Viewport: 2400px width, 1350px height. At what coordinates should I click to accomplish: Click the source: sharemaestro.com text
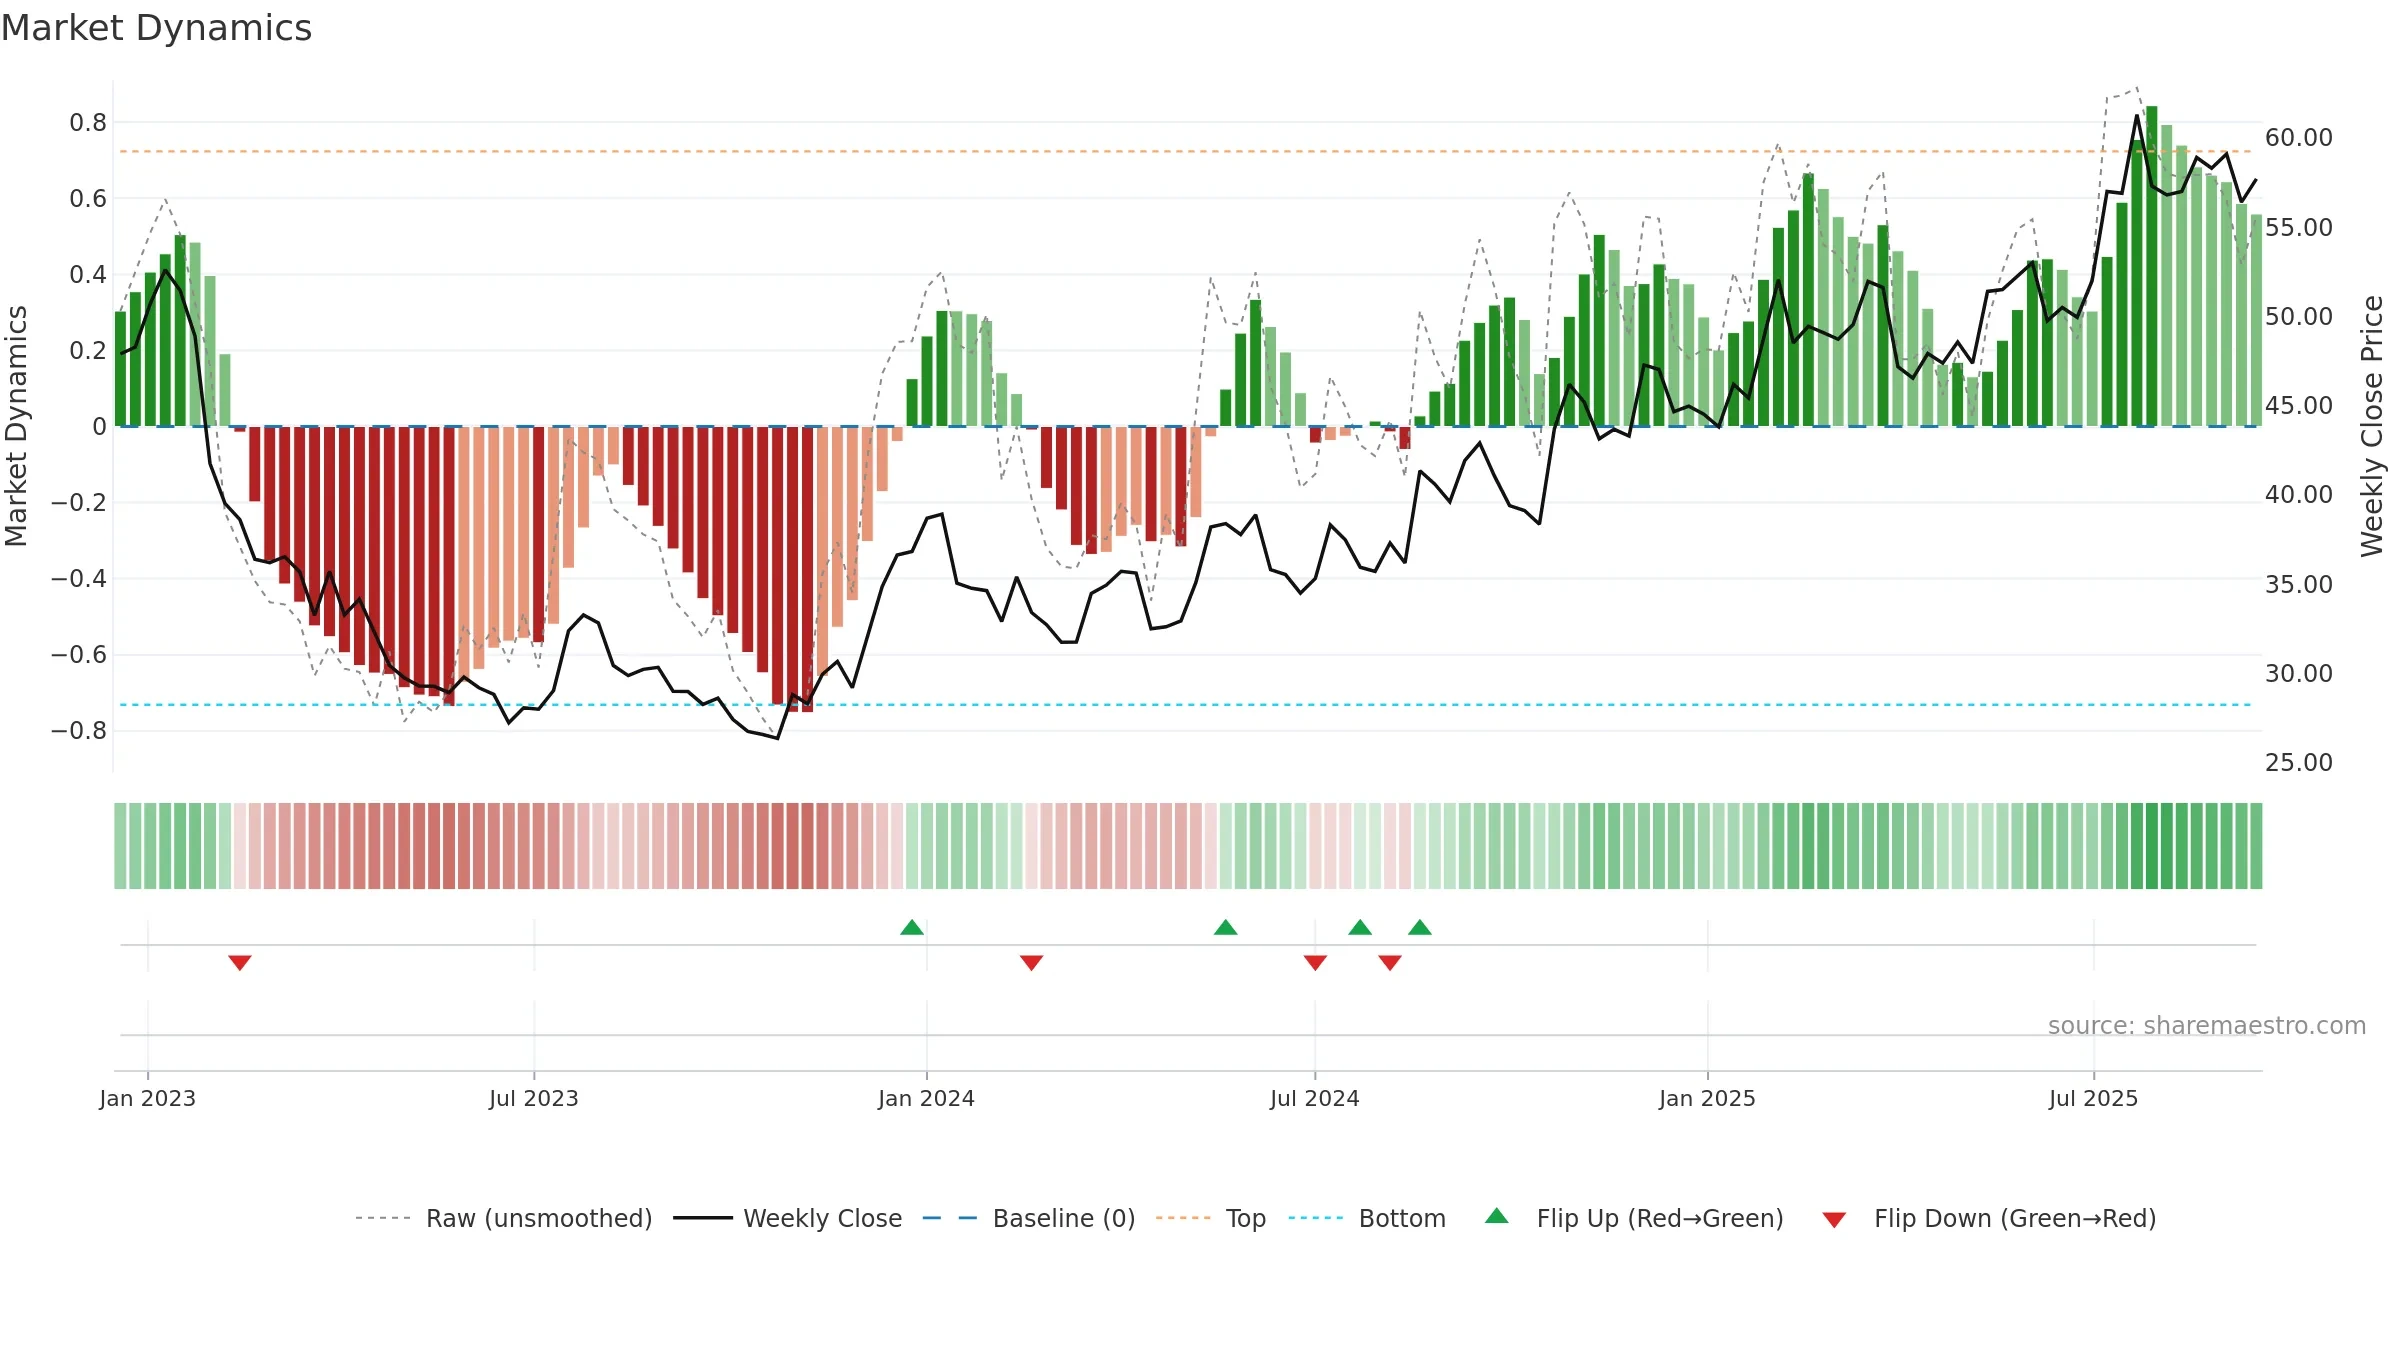pos(2207,1025)
